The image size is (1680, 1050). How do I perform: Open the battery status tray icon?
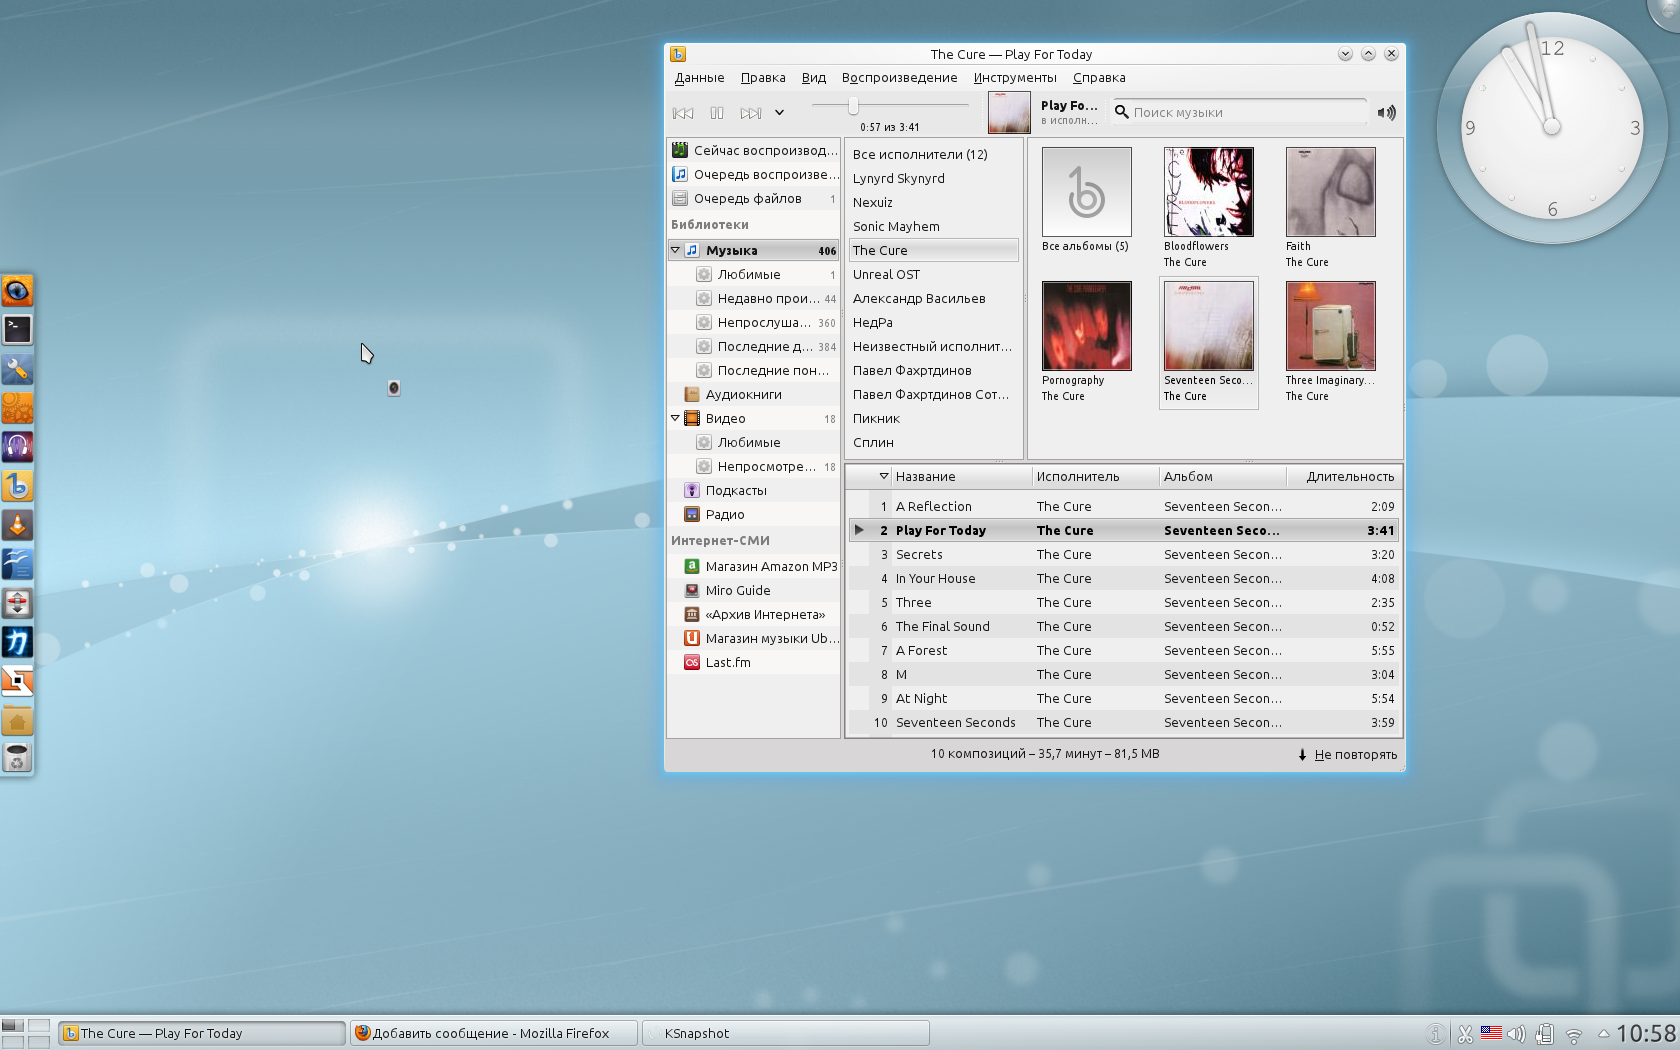click(1545, 1034)
